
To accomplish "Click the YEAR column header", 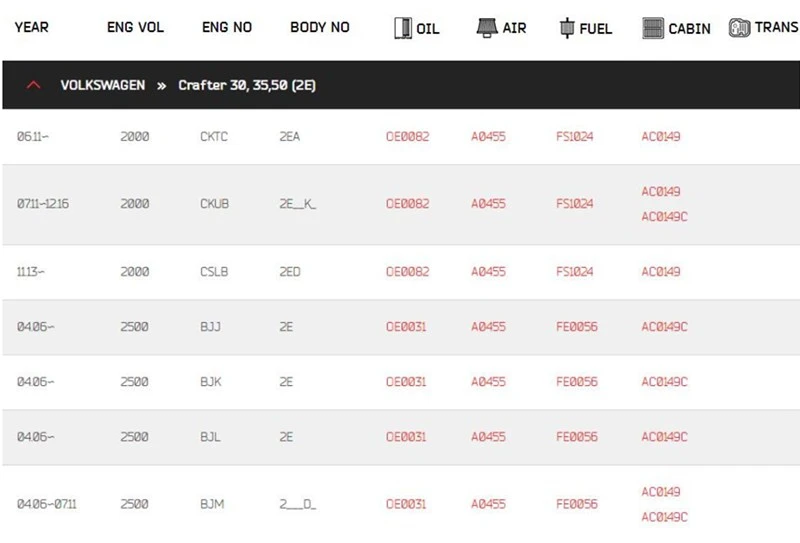I will (x=32, y=28).
